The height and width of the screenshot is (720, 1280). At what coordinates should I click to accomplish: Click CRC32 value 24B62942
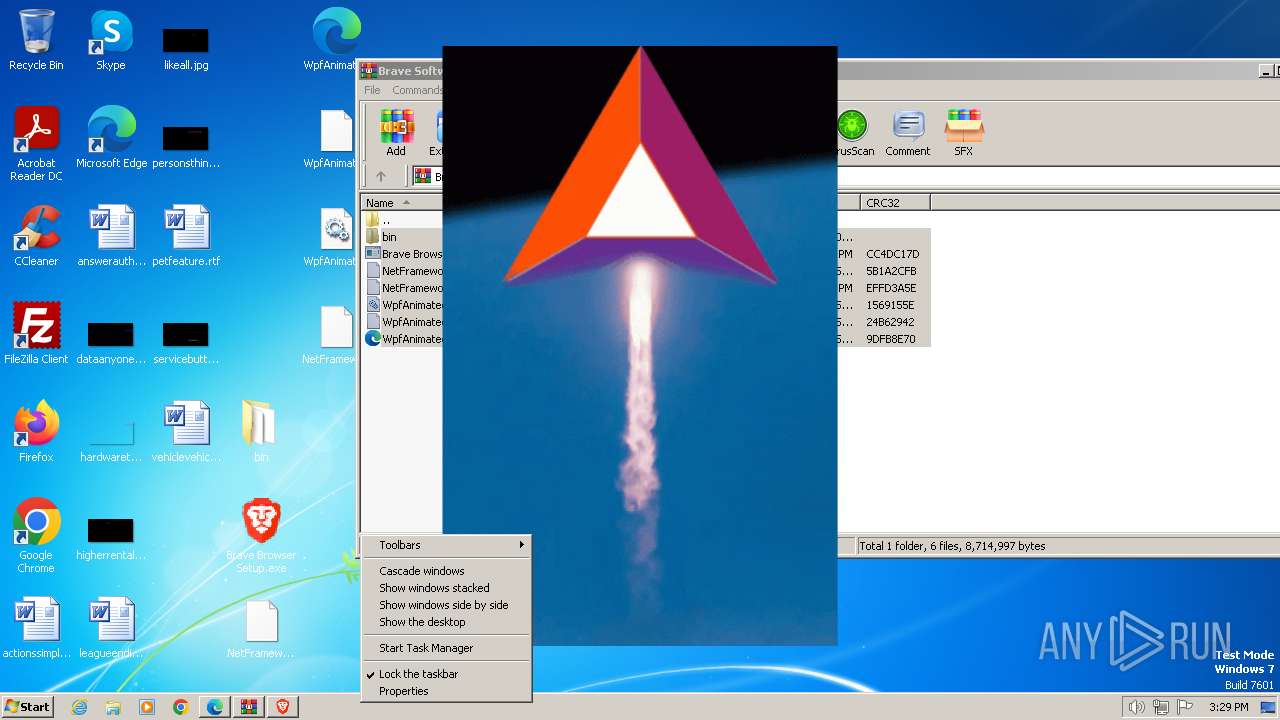point(890,322)
